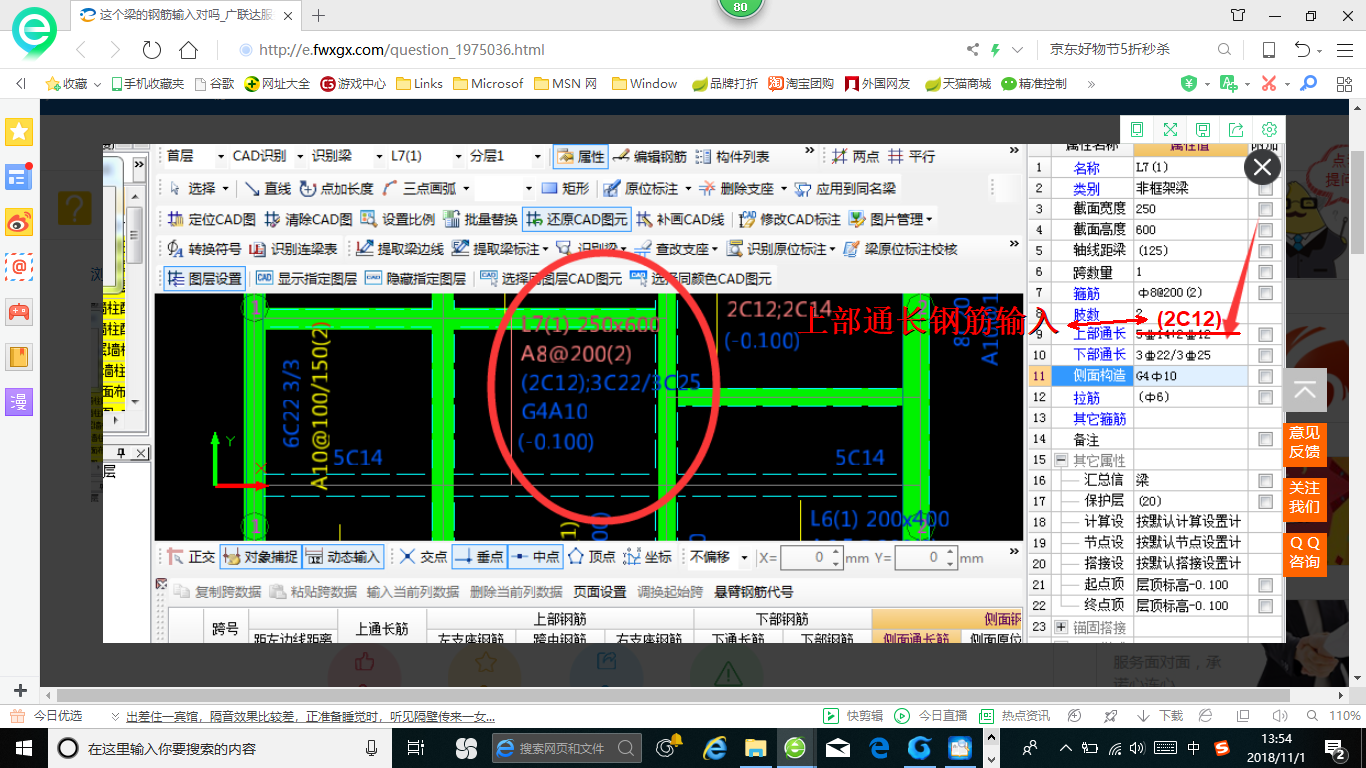Close the image preview with the X
Viewport: 1366px width, 768px height.
tap(1263, 167)
